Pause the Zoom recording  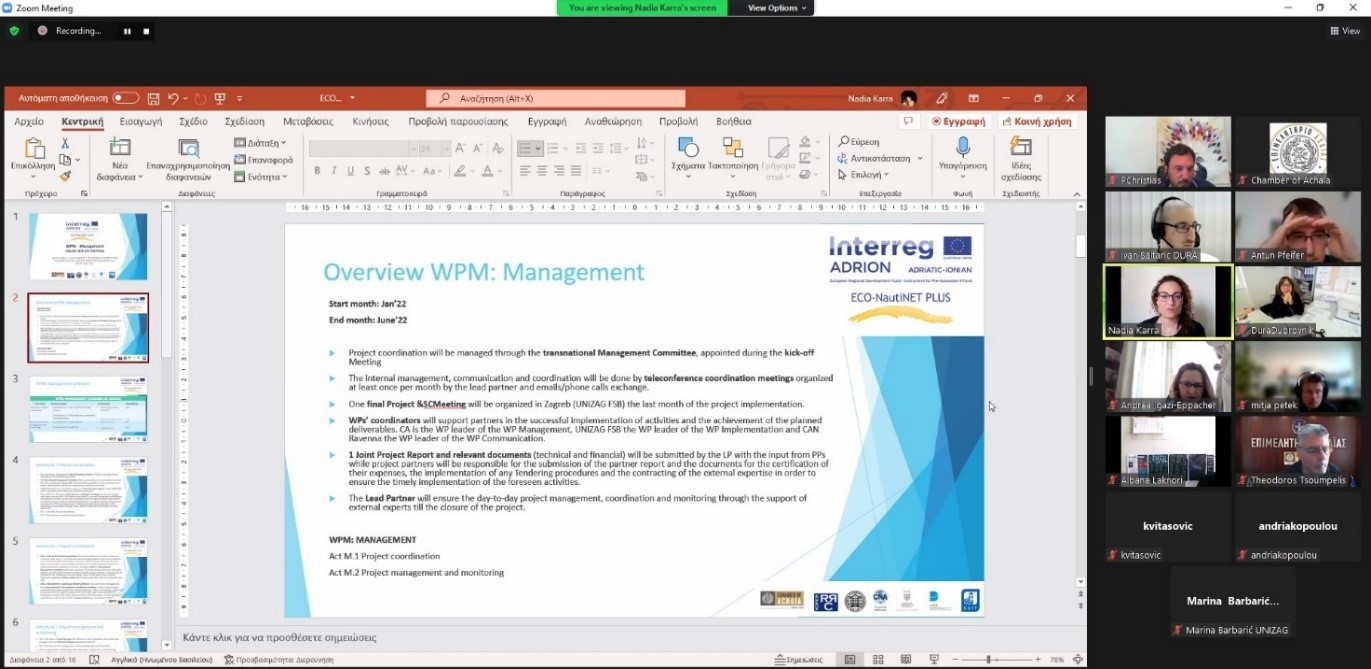click(127, 31)
